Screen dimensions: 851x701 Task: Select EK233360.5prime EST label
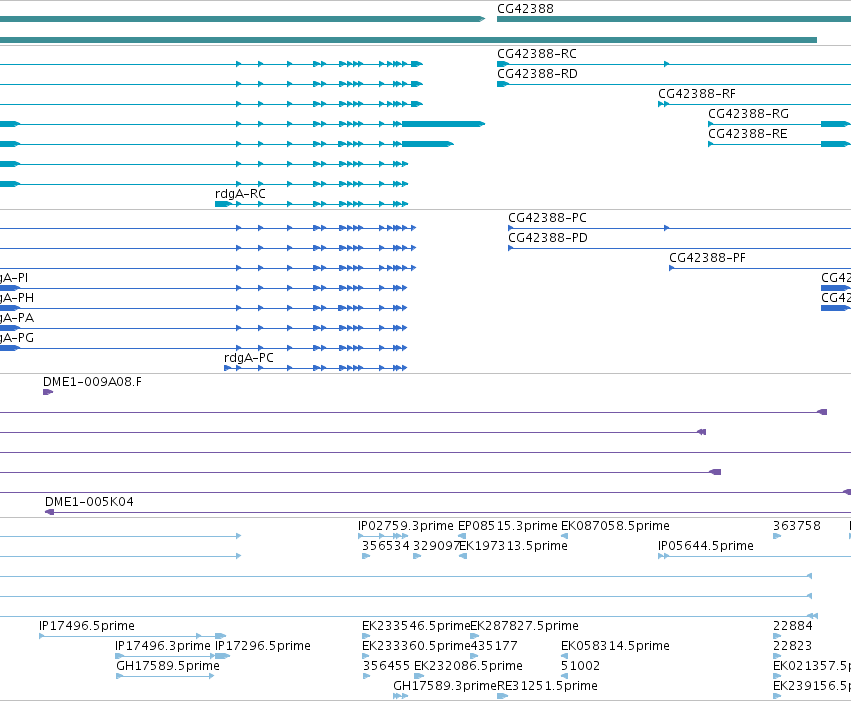point(416,646)
